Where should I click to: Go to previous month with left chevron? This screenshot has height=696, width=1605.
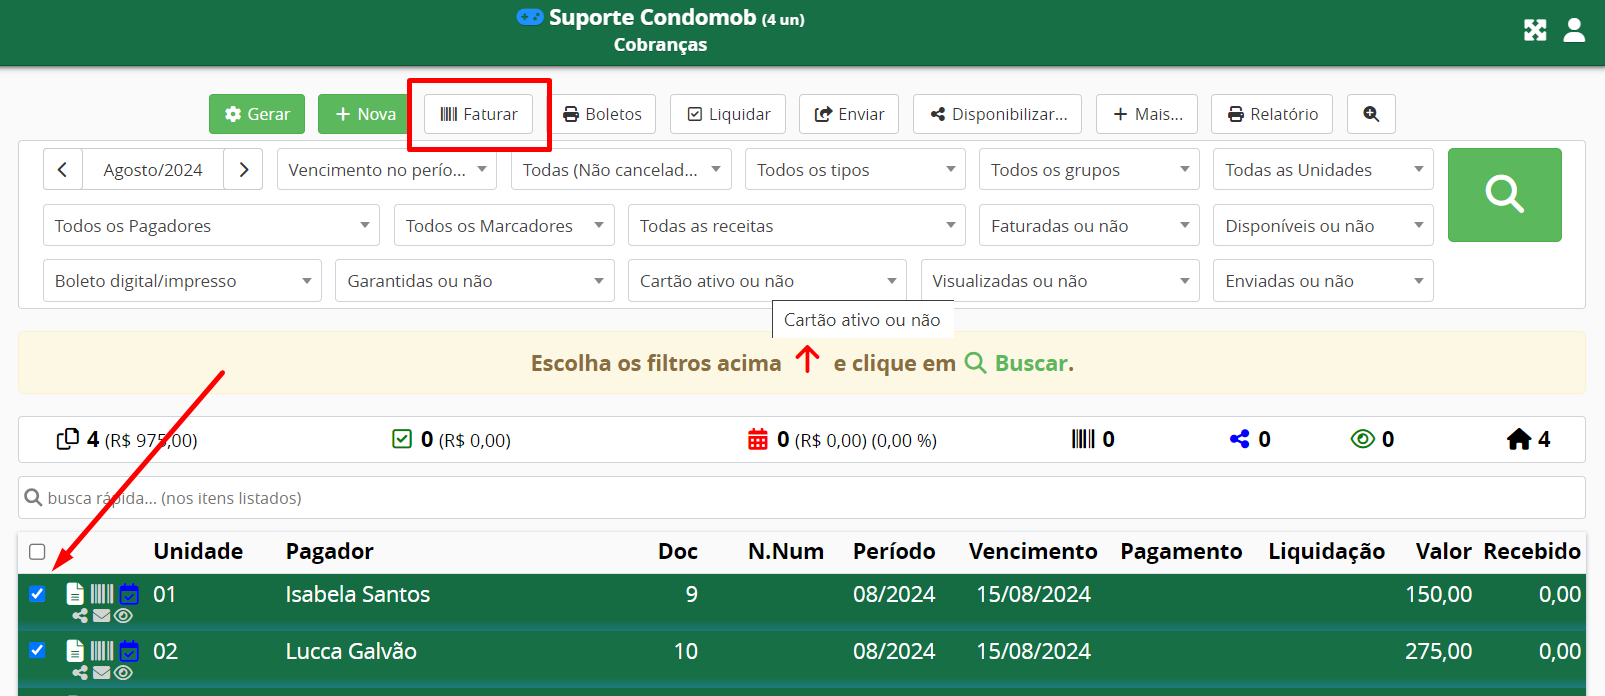63,170
